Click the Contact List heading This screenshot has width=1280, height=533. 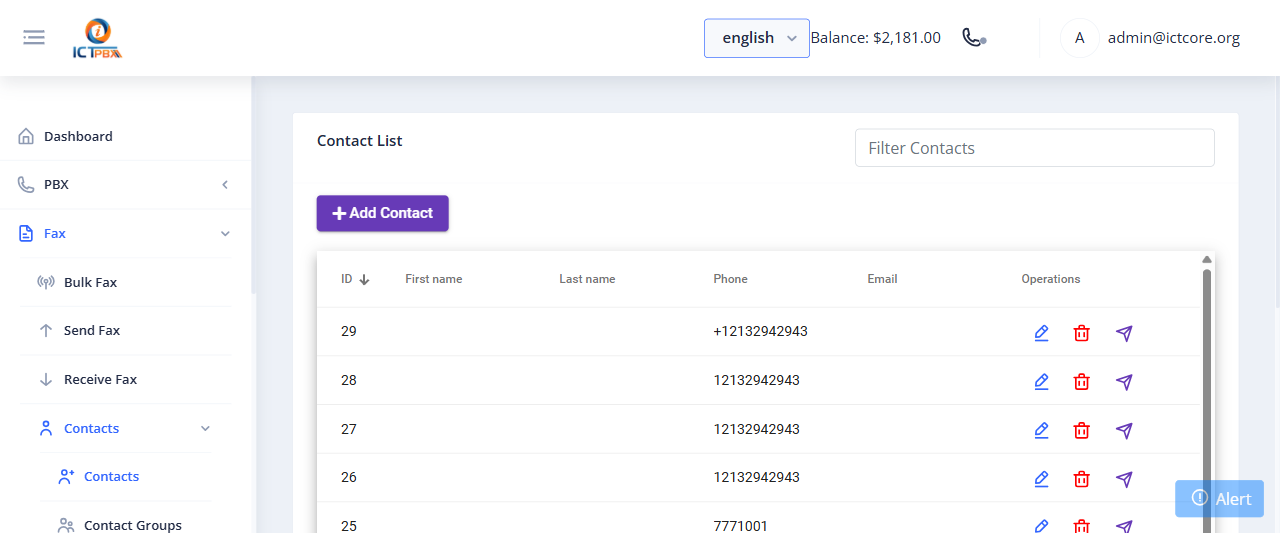[360, 141]
